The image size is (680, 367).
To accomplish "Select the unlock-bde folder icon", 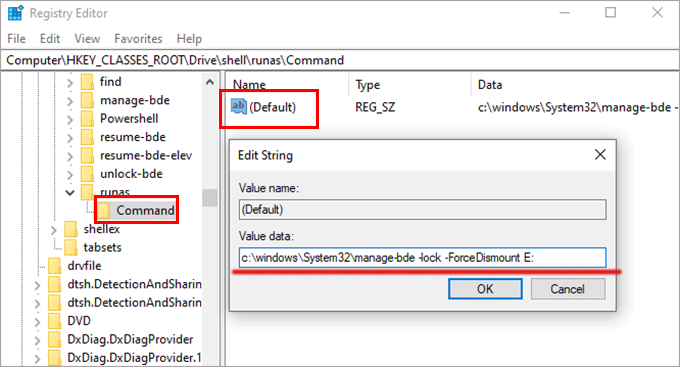I will point(87,174).
